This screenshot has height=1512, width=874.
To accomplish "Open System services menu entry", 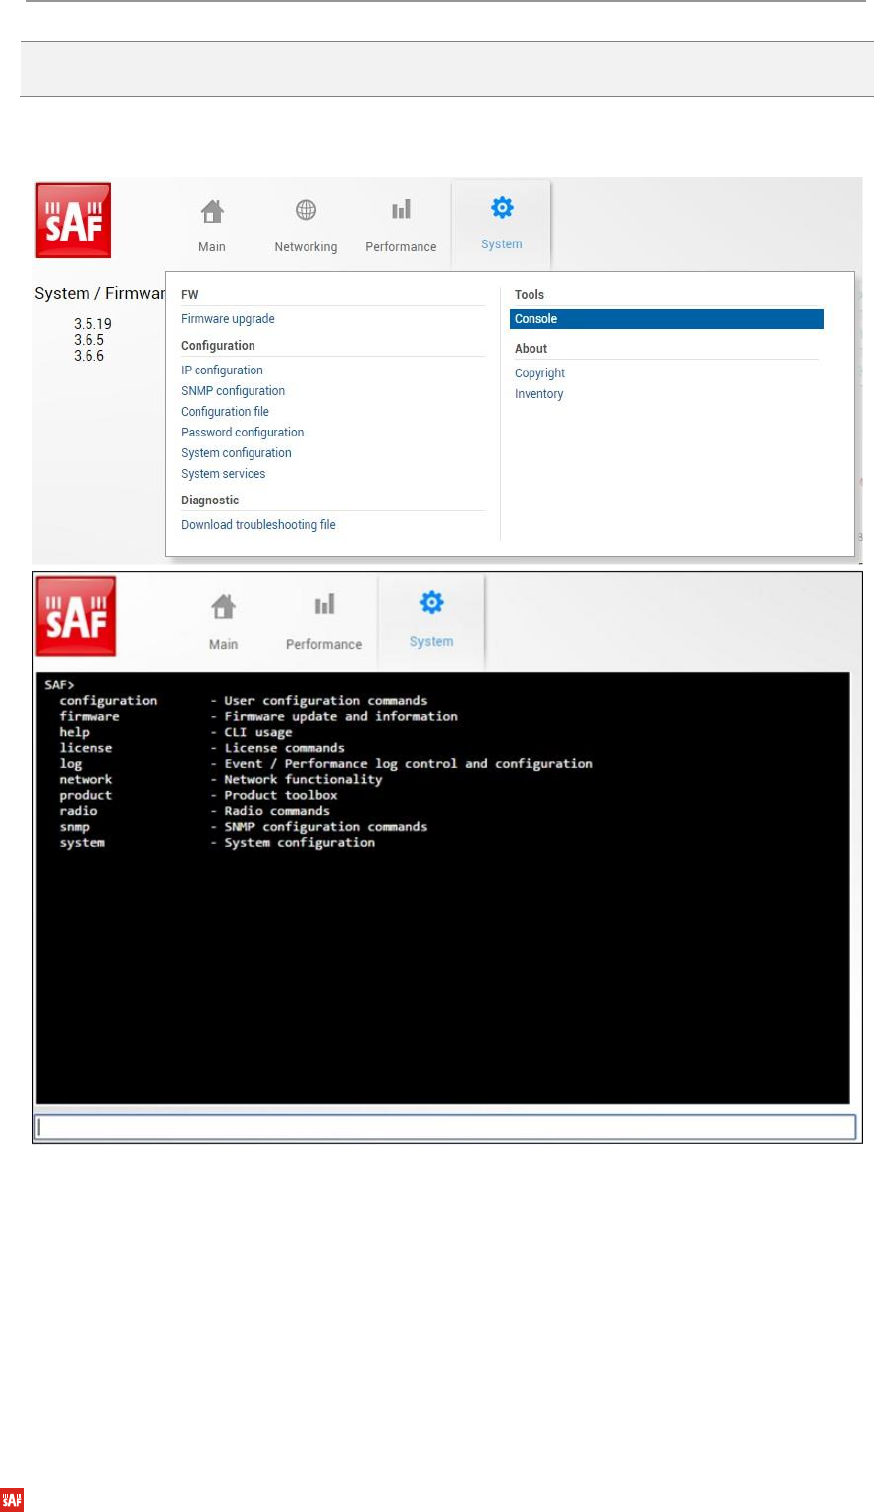I will [x=223, y=474].
